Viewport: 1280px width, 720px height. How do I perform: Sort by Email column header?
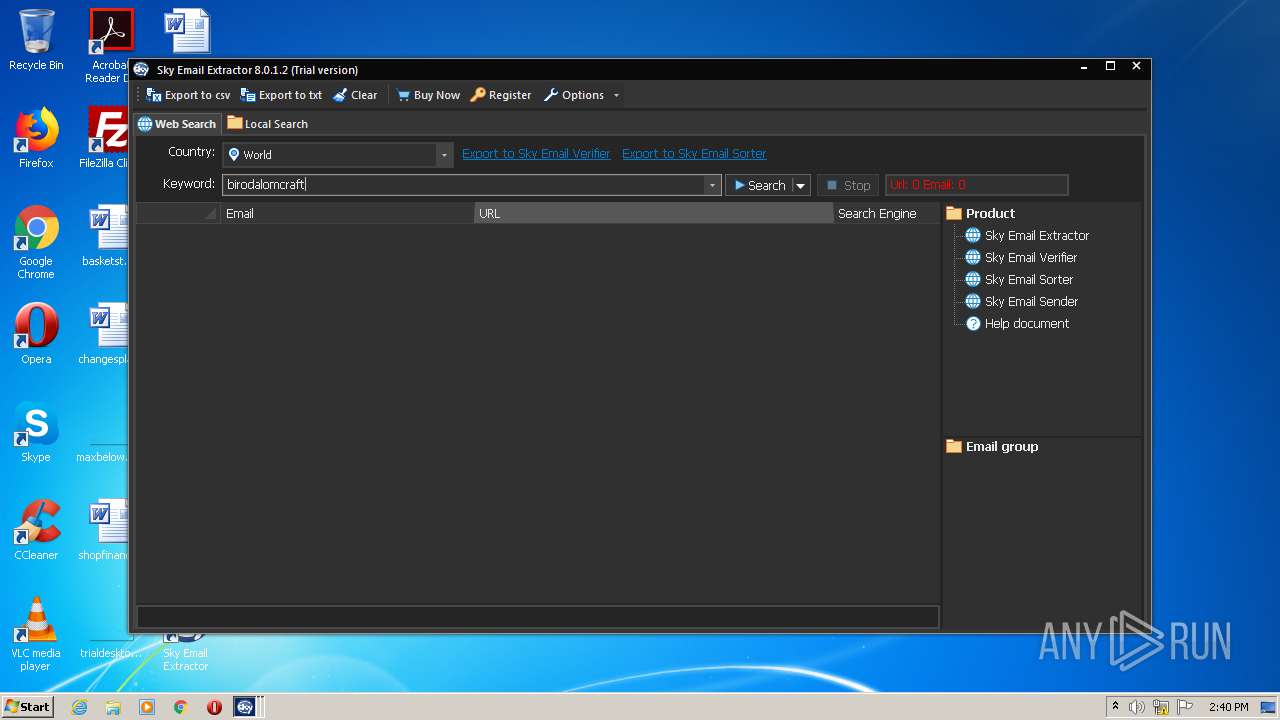click(347, 213)
